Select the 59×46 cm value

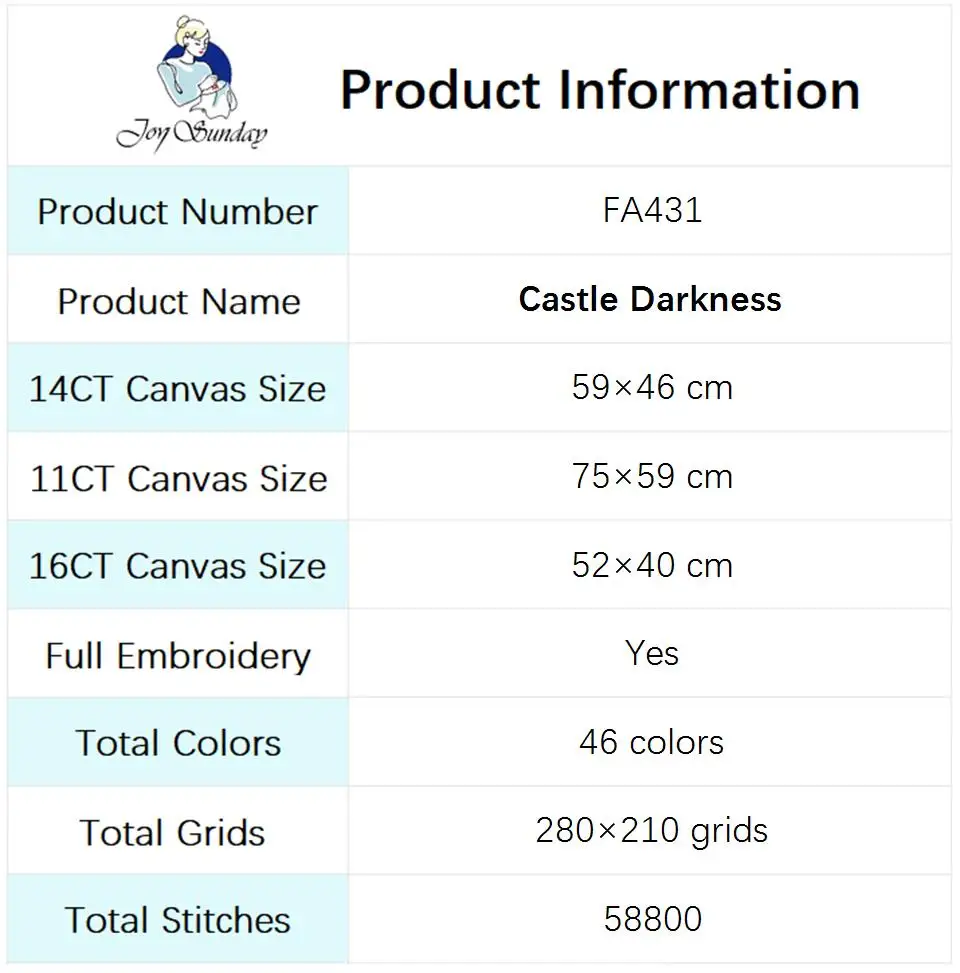point(652,388)
